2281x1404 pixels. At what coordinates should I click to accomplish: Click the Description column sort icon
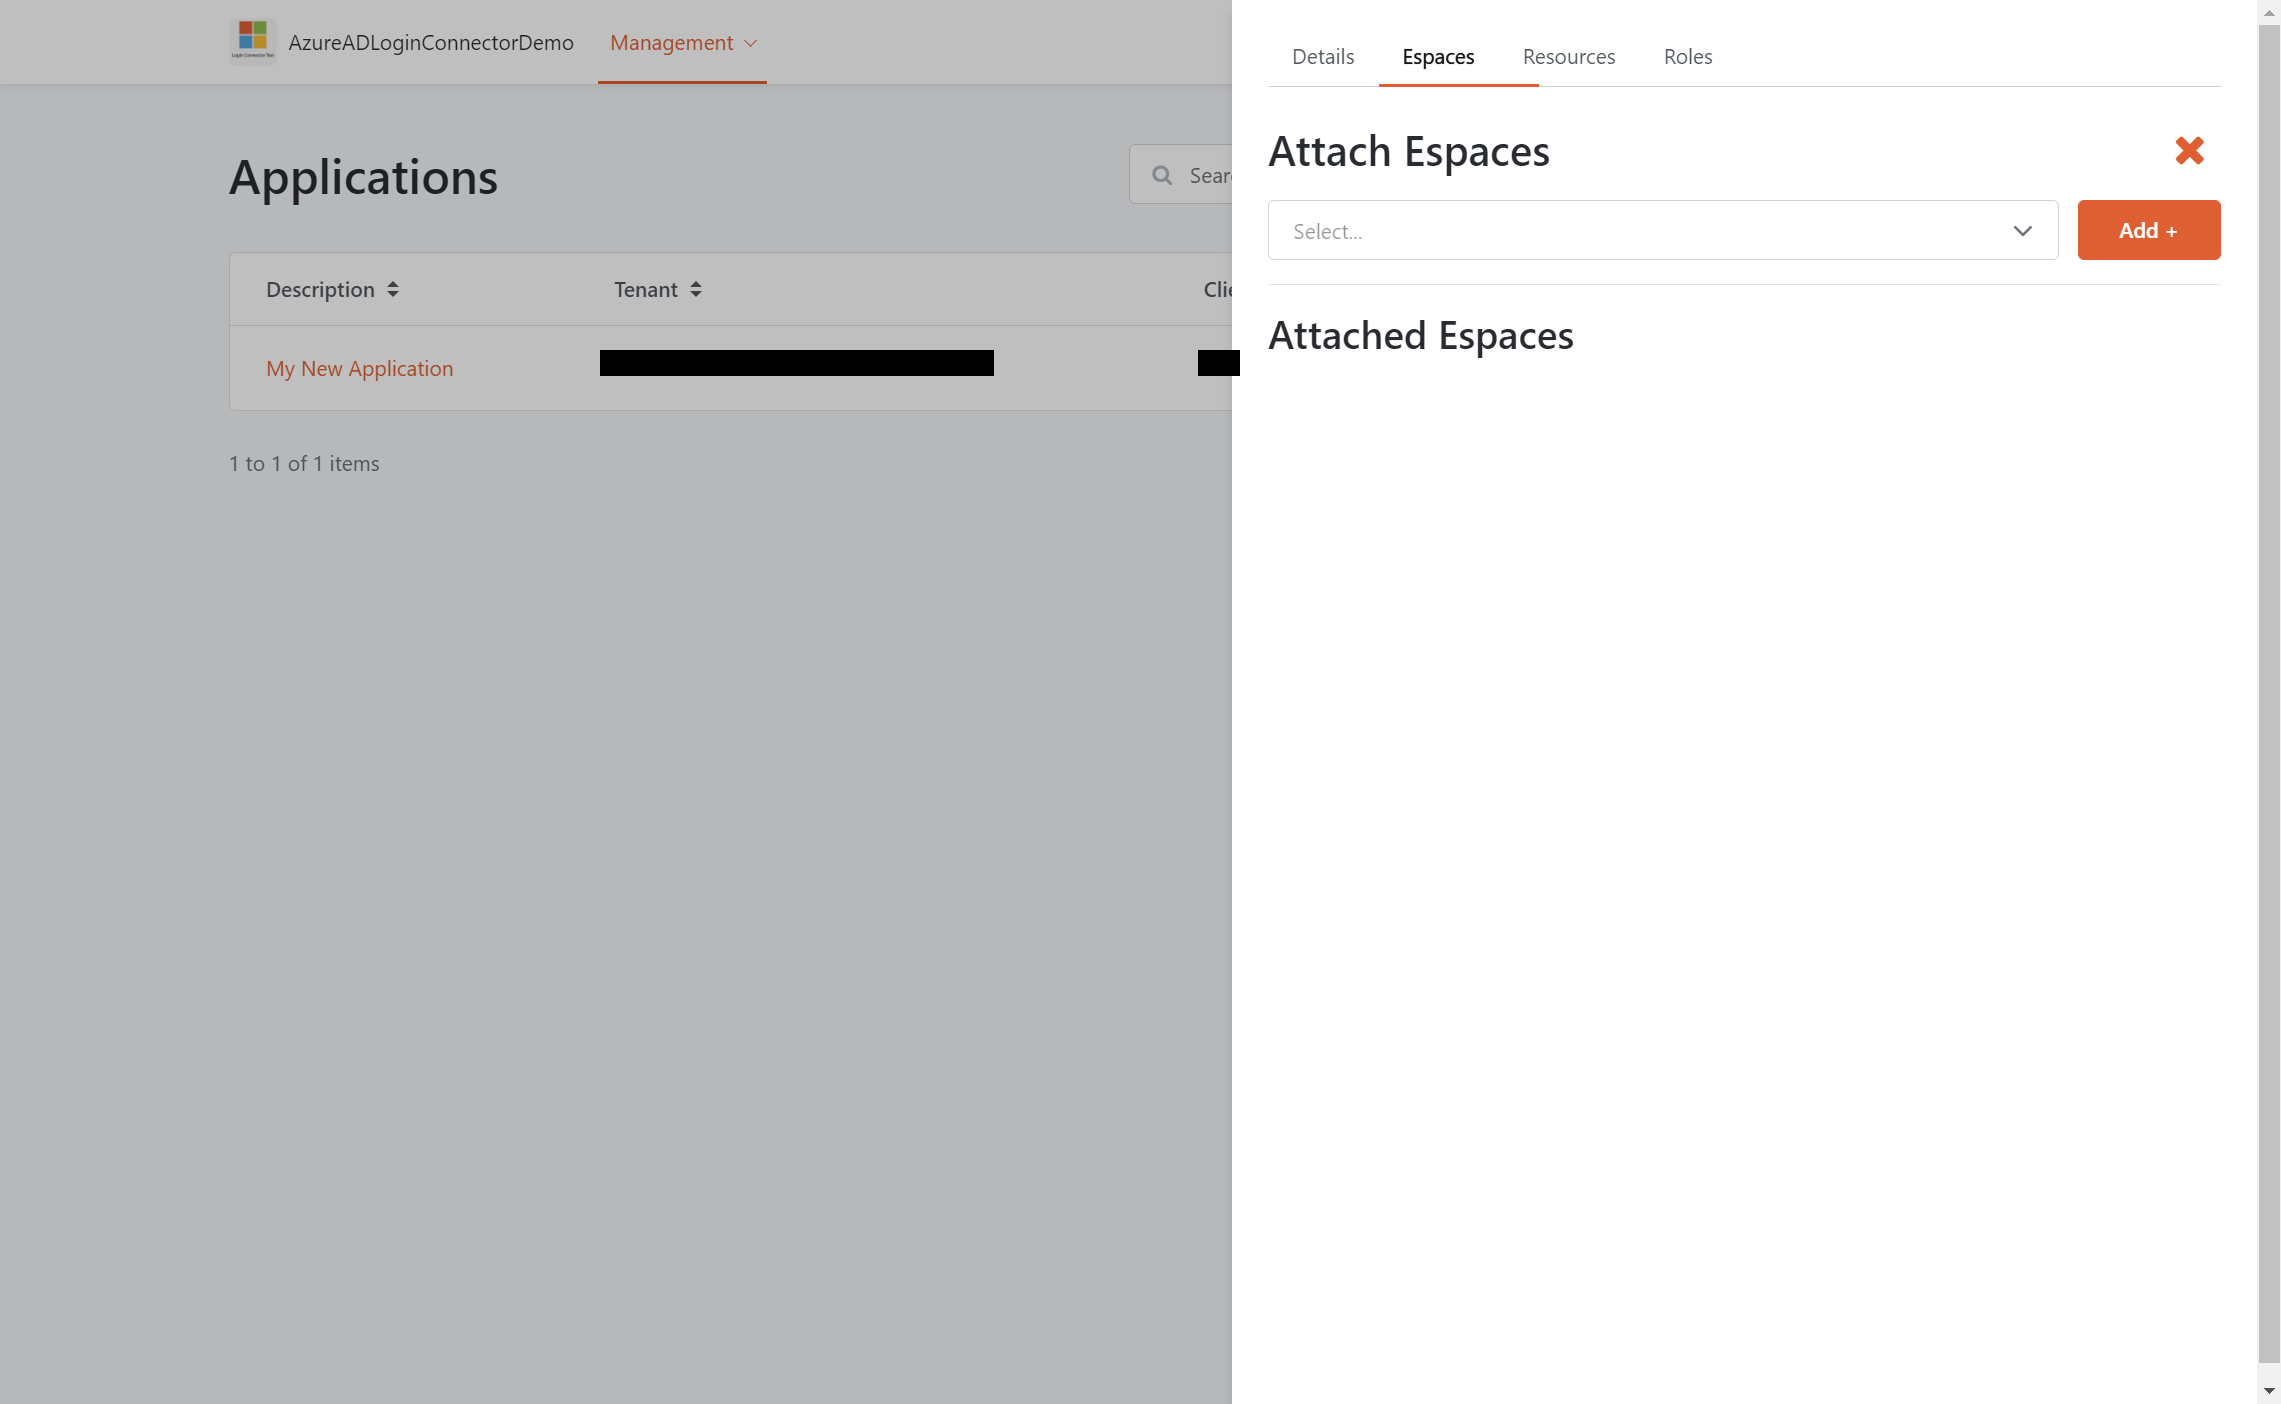pyautogui.click(x=393, y=289)
